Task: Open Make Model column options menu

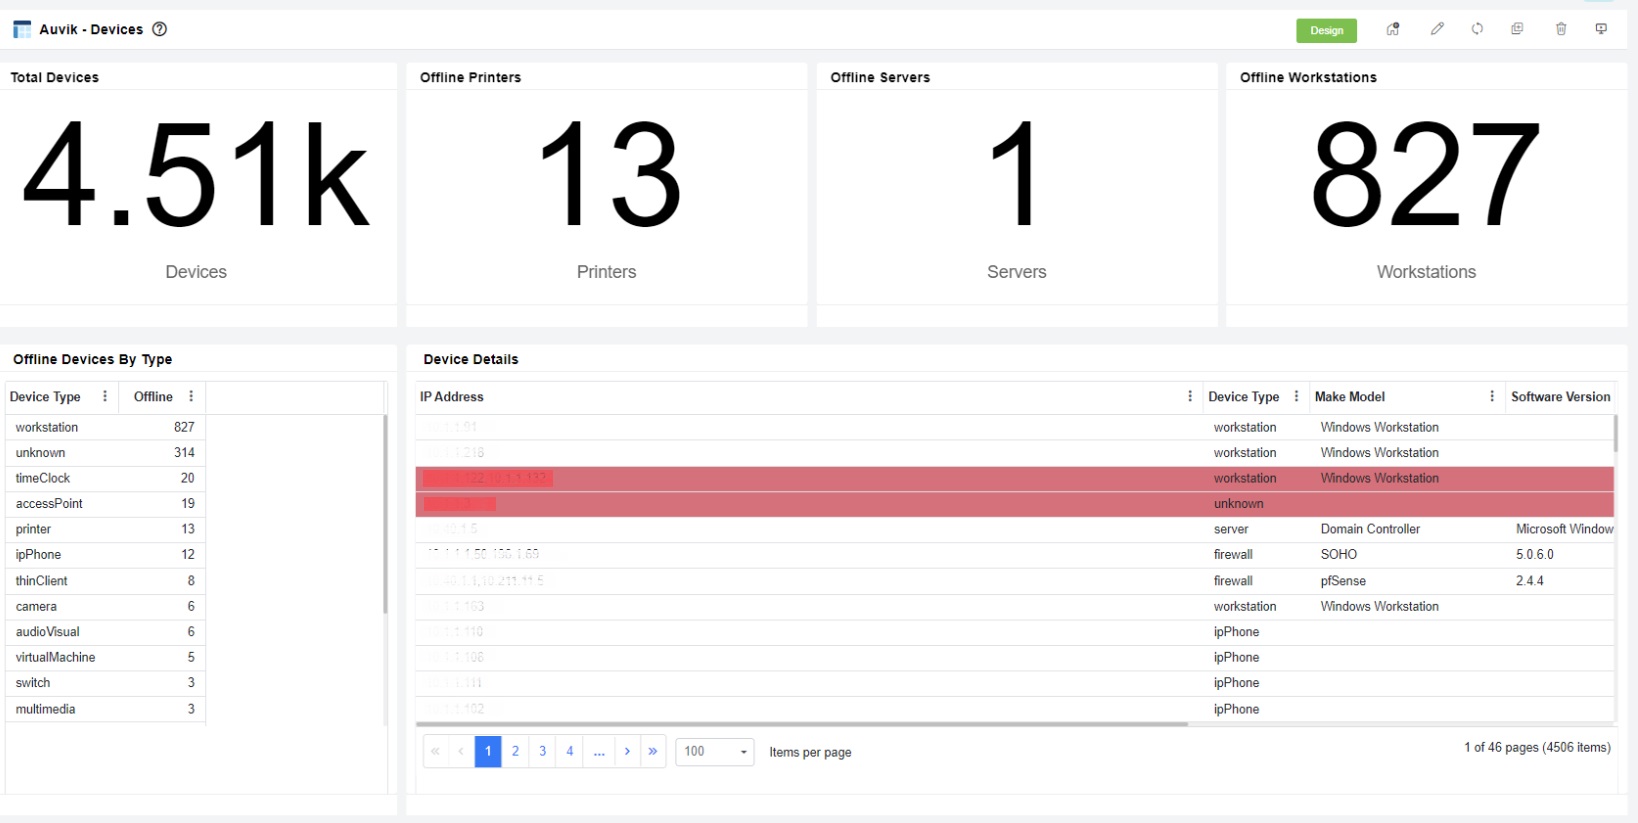Action: coord(1491,397)
